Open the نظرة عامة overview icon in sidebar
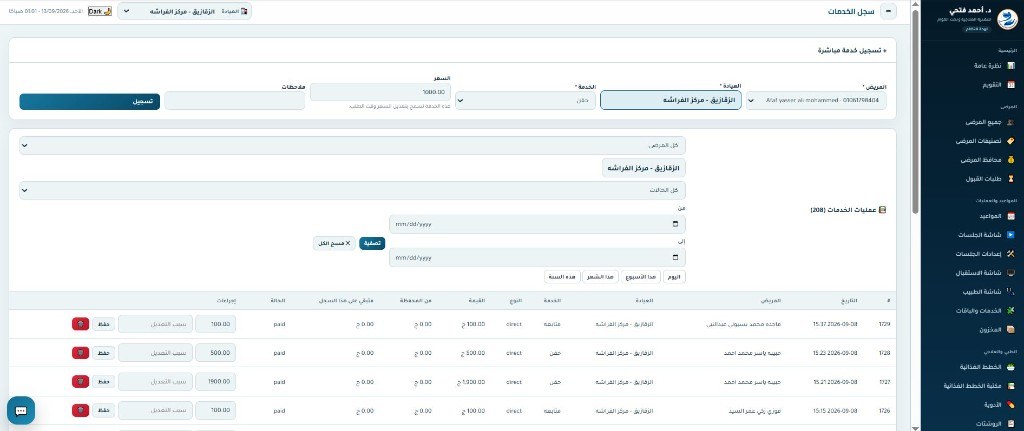Screen dimensions: 1024x431 pyautogui.click(x=1011, y=66)
